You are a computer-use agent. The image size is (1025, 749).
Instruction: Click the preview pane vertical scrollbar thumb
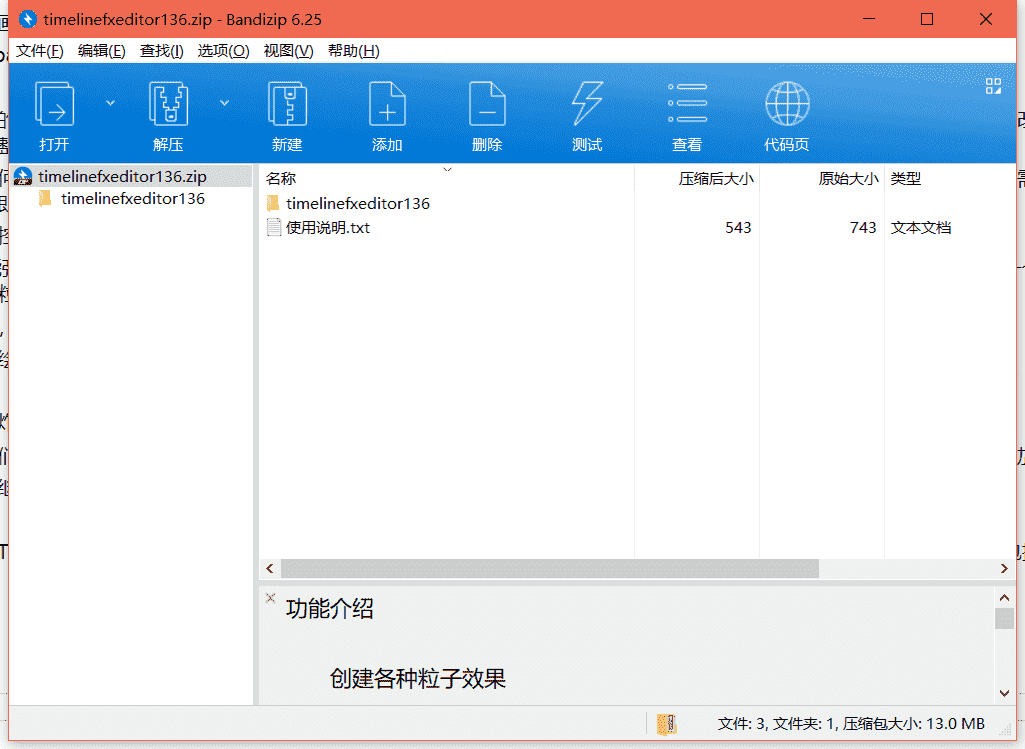click(1005, 618)
